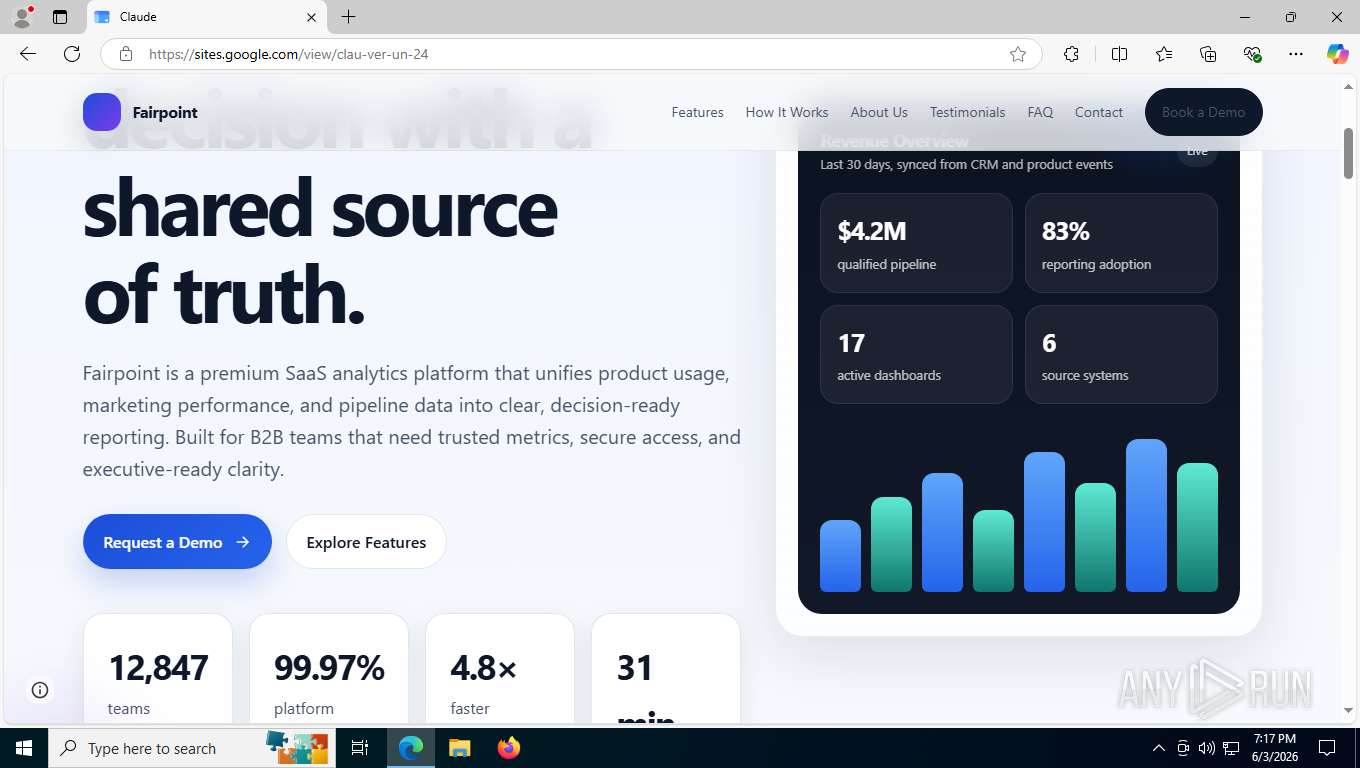
Task: Click the Google Sites info icon
Action: click(x=40, y=690)
